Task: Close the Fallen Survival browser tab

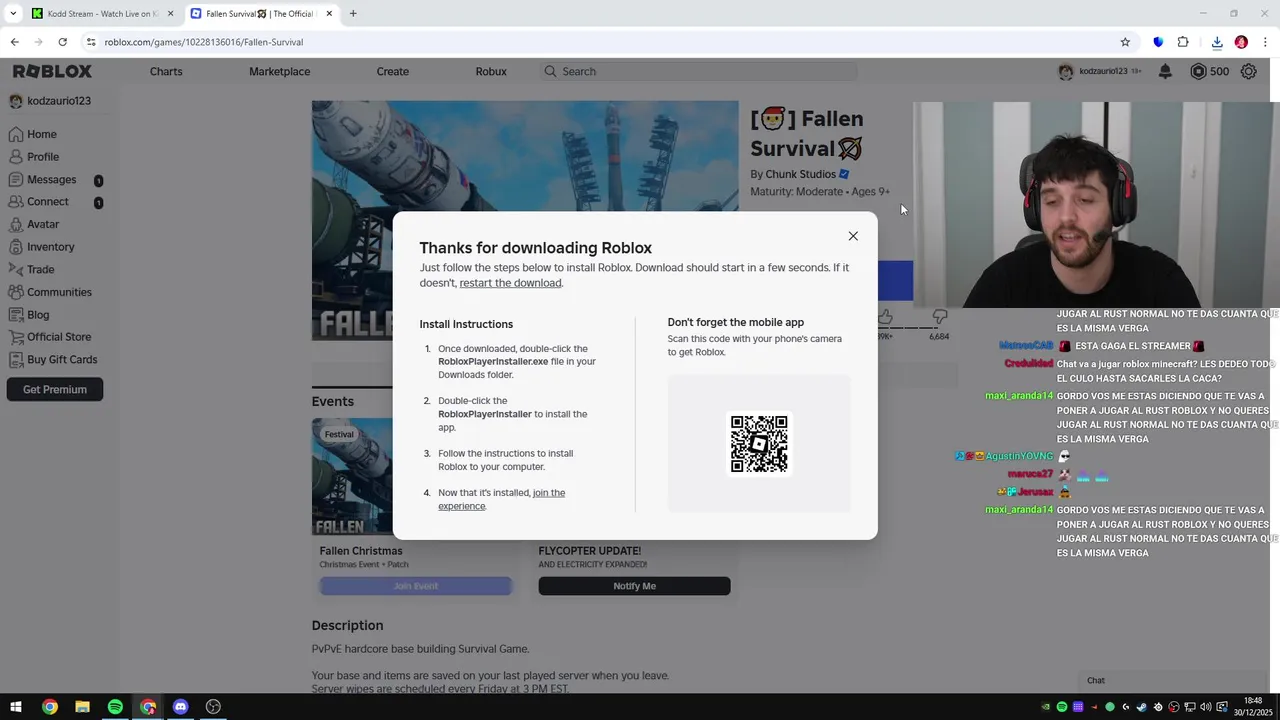Action: tap(329, 14)
